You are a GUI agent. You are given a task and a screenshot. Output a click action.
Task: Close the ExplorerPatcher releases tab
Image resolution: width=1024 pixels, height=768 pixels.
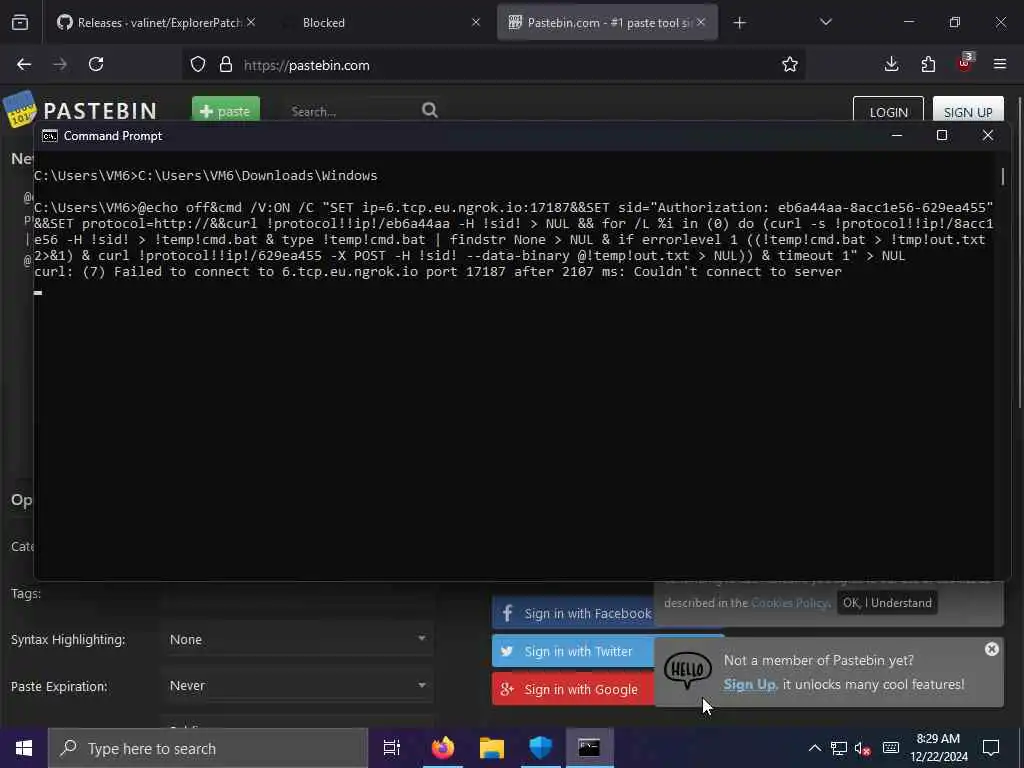point(251,22)
